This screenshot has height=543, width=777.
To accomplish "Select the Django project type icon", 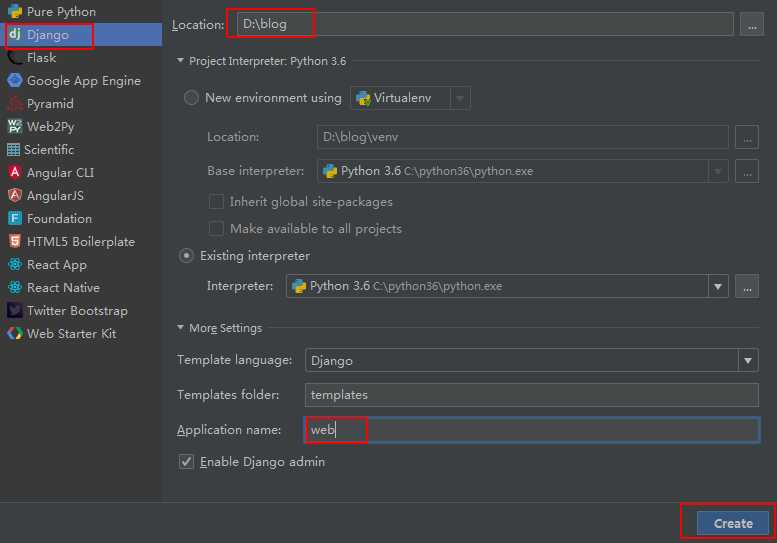I will (x=15, y=34).
